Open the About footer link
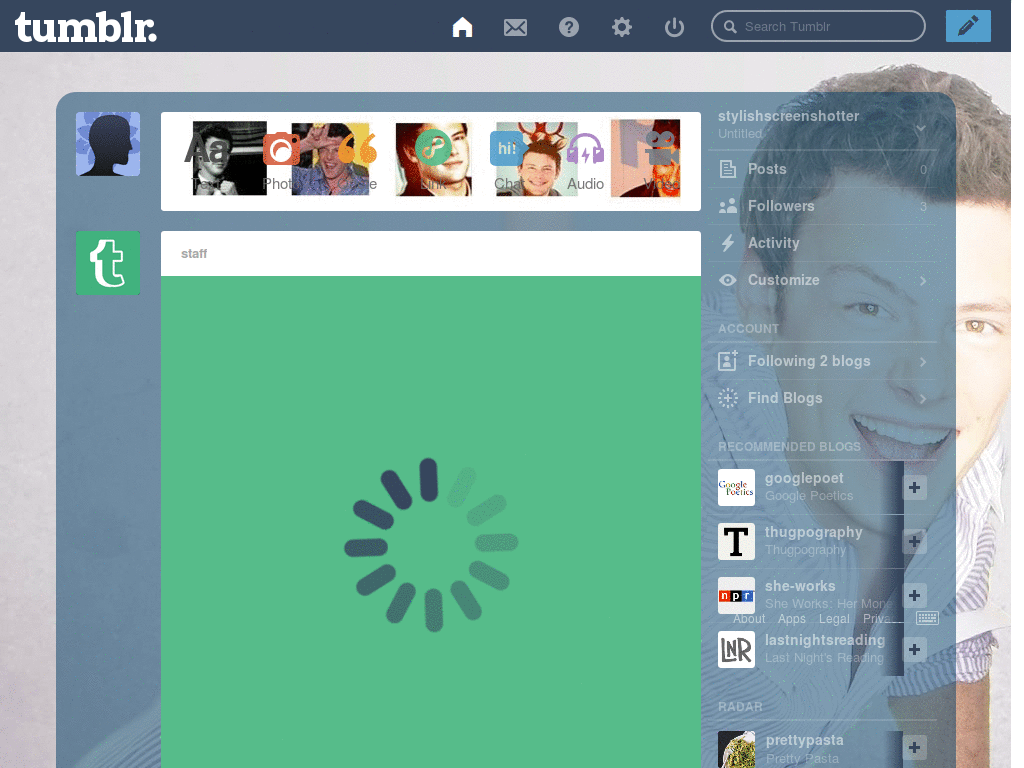Viewport: 1024px width, 768px height. point(749,619)
